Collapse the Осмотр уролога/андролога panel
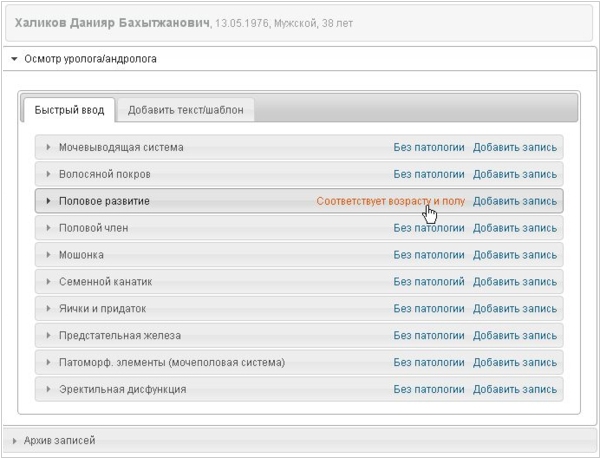The image size is (600, 458). click(x=15, y=59)
